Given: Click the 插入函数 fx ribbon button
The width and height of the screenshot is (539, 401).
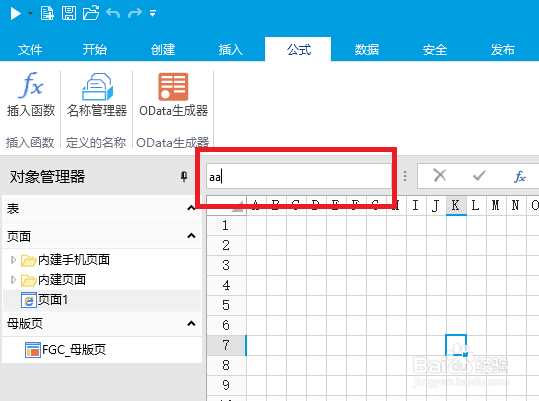Looking at the screenshot, I should [x=31, y=94].
